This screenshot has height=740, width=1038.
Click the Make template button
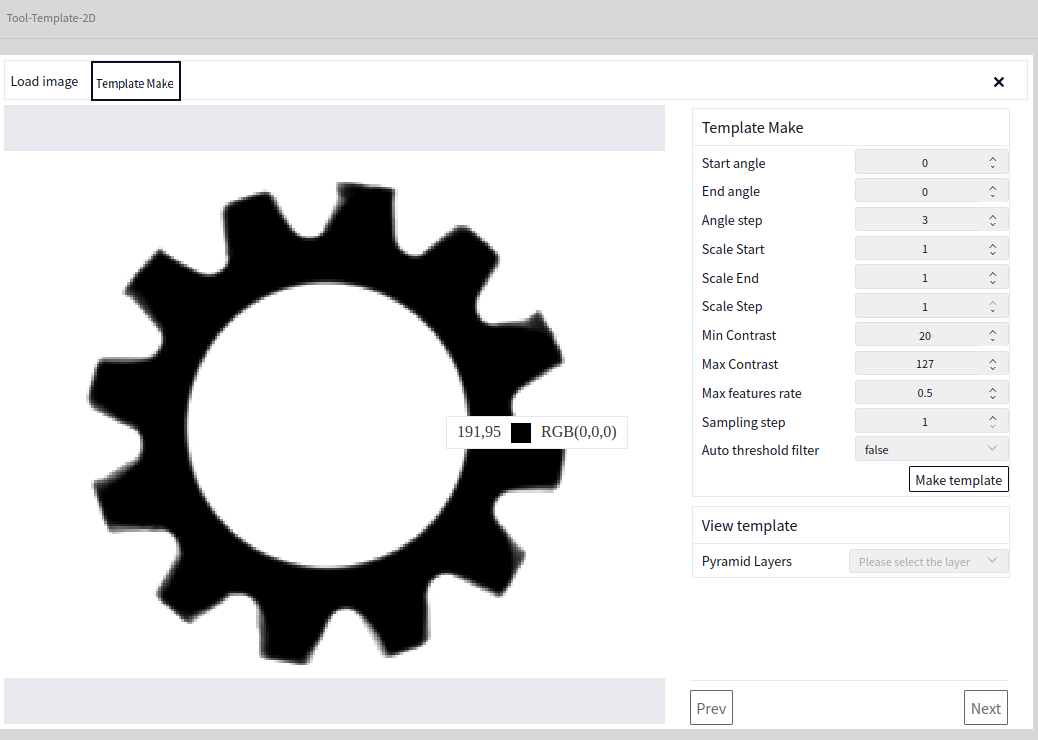(x=959, y=480)
